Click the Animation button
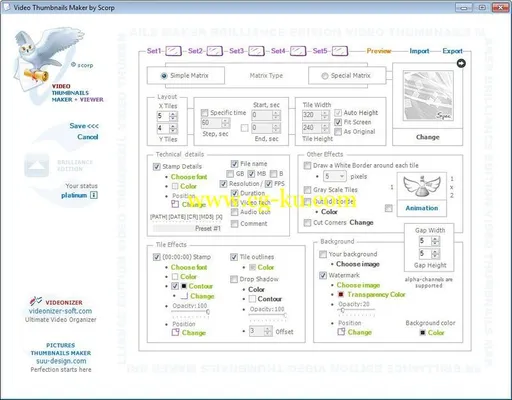Image resolution: width=512 pixels, height=400 pixels. tap(422, 208)
